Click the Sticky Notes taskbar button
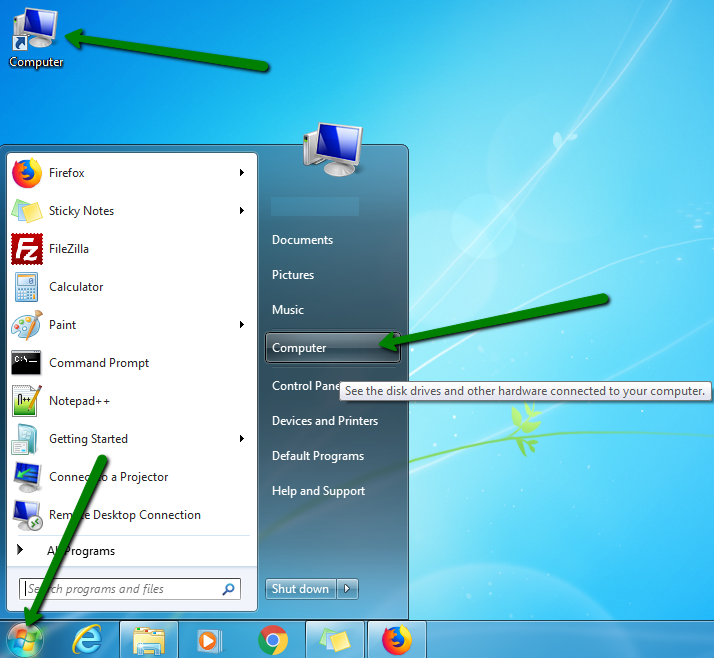 click(x=335, y=639)
